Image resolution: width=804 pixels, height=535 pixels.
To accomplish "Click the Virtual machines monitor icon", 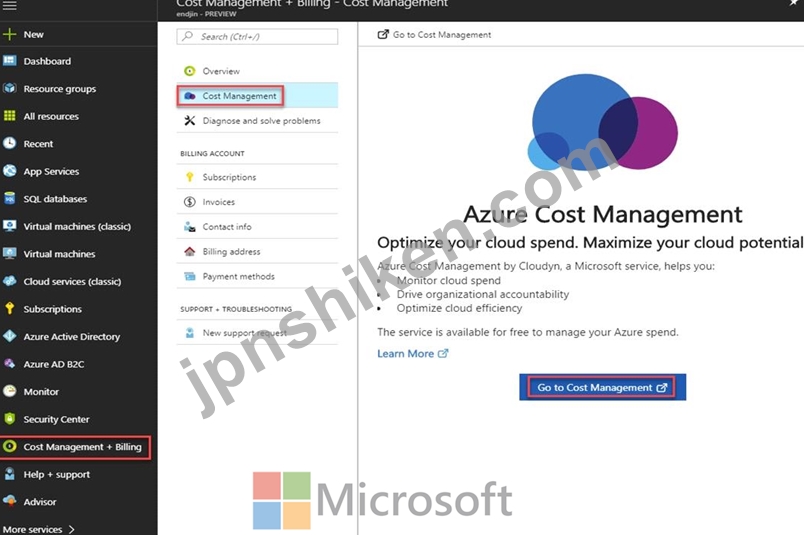I will pos(9,253).
